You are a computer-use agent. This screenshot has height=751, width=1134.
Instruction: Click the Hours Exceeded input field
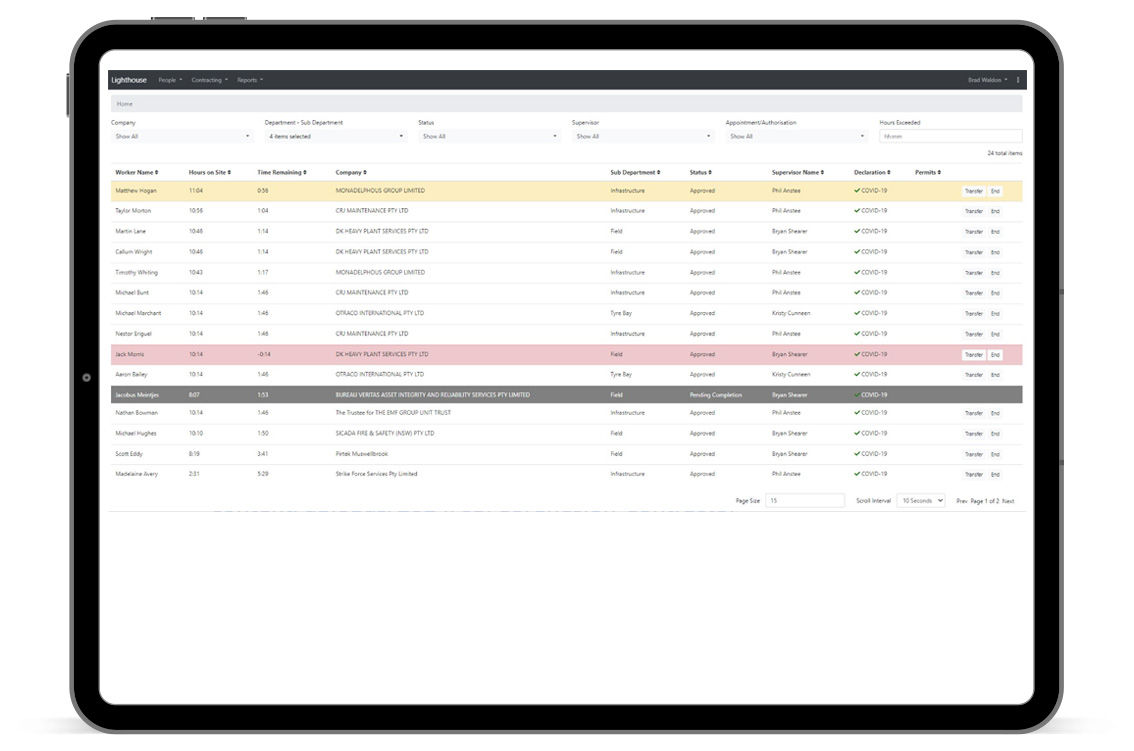pos(950,136)
